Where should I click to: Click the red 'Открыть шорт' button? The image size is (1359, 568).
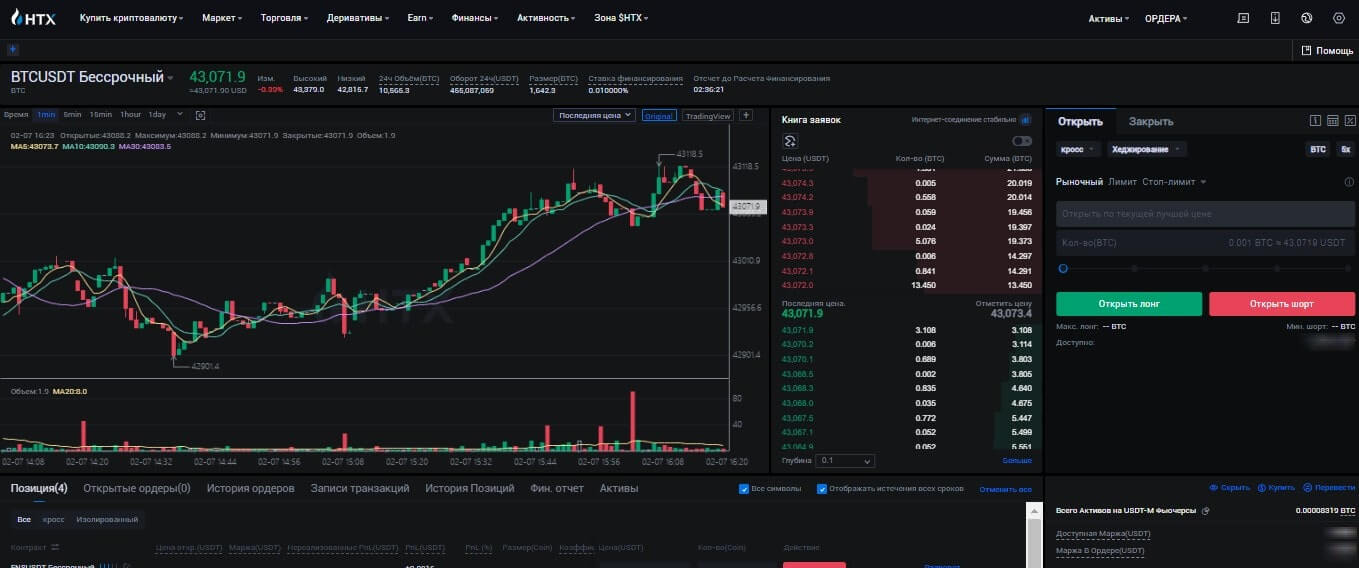(1282, 304)
